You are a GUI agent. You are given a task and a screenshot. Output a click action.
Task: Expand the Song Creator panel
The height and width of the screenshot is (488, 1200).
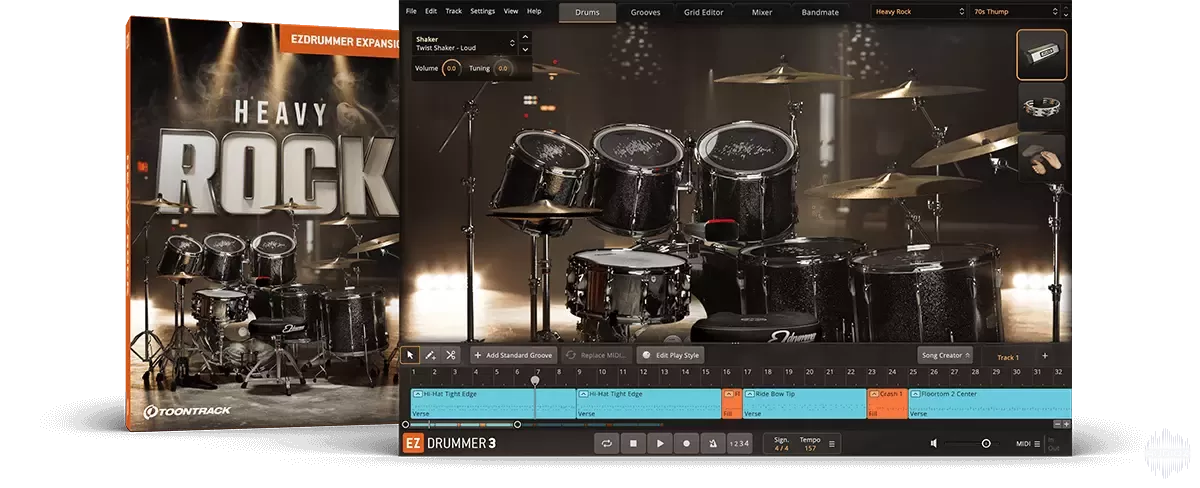coord(945,355)
